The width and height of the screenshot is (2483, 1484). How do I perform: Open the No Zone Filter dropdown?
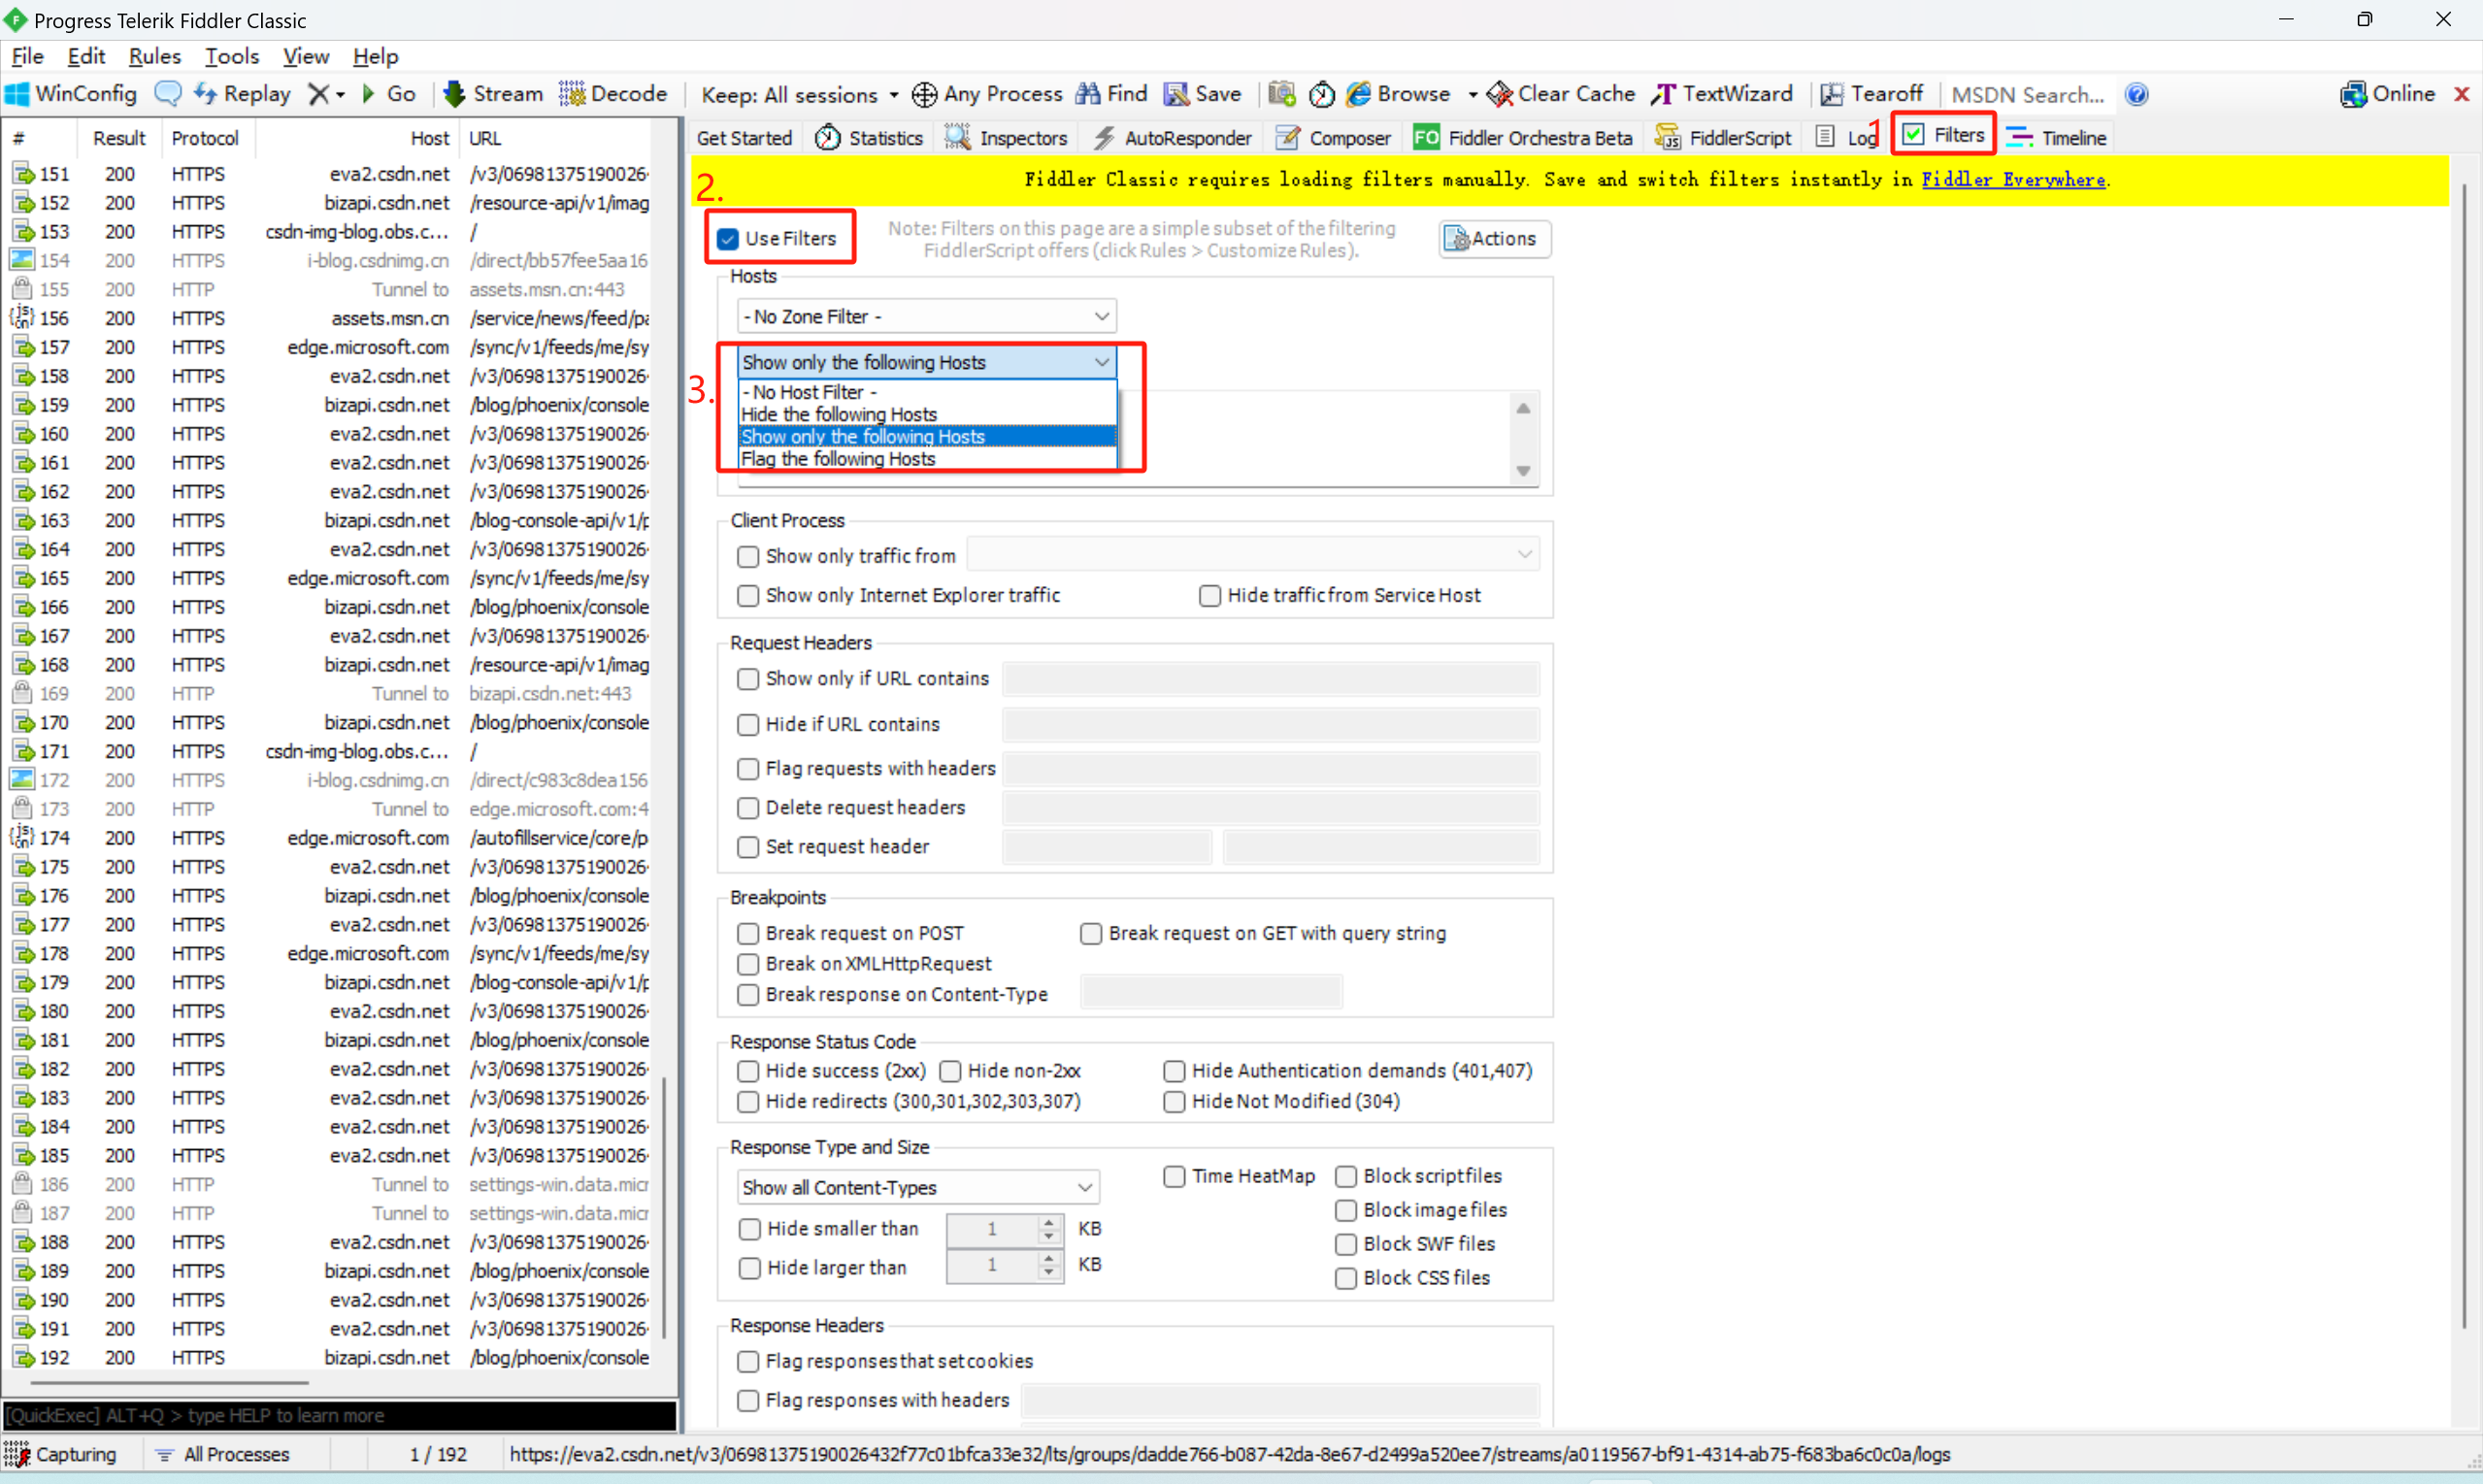point(926,317)
